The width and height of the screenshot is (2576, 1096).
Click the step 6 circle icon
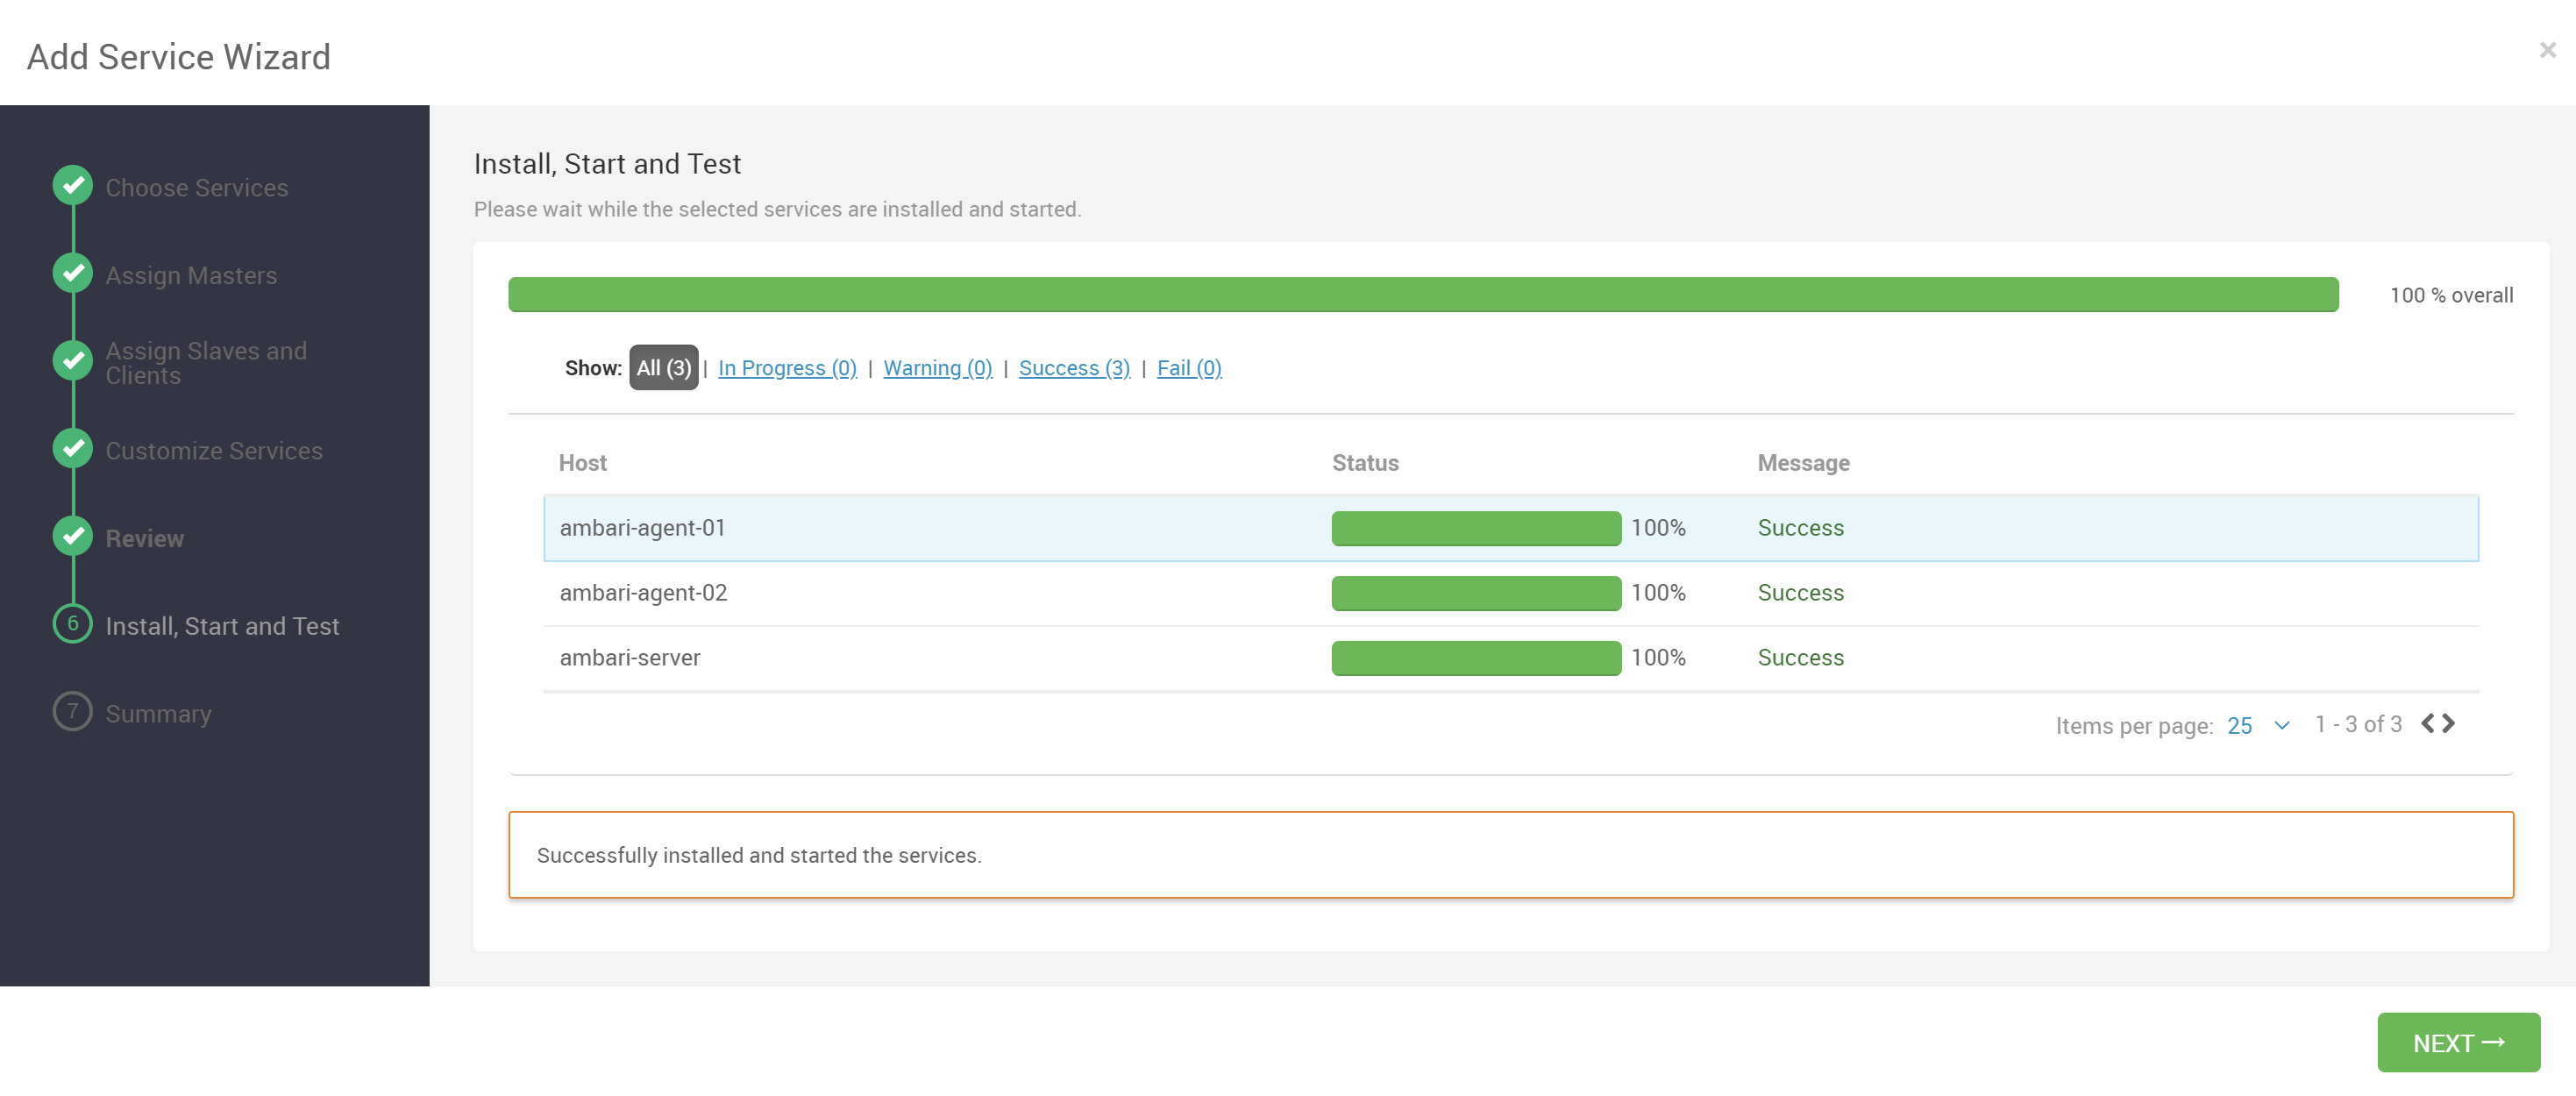point(73,624)
